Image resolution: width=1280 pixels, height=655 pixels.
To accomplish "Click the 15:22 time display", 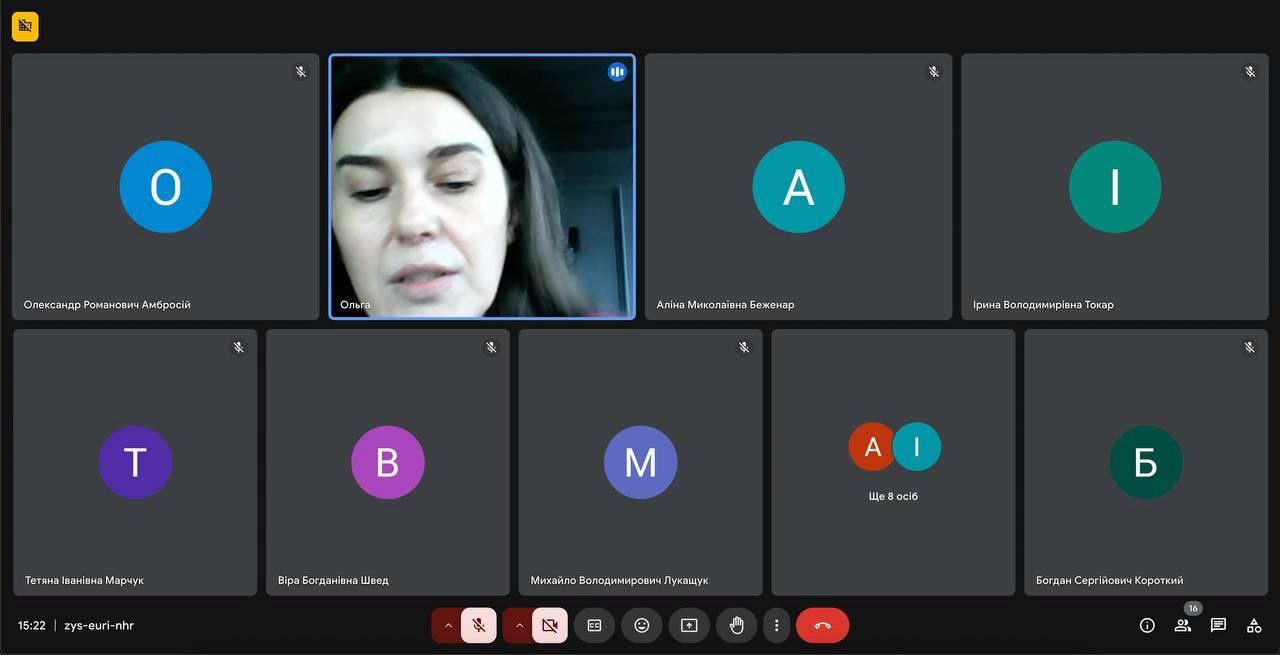I will [32, 625].
